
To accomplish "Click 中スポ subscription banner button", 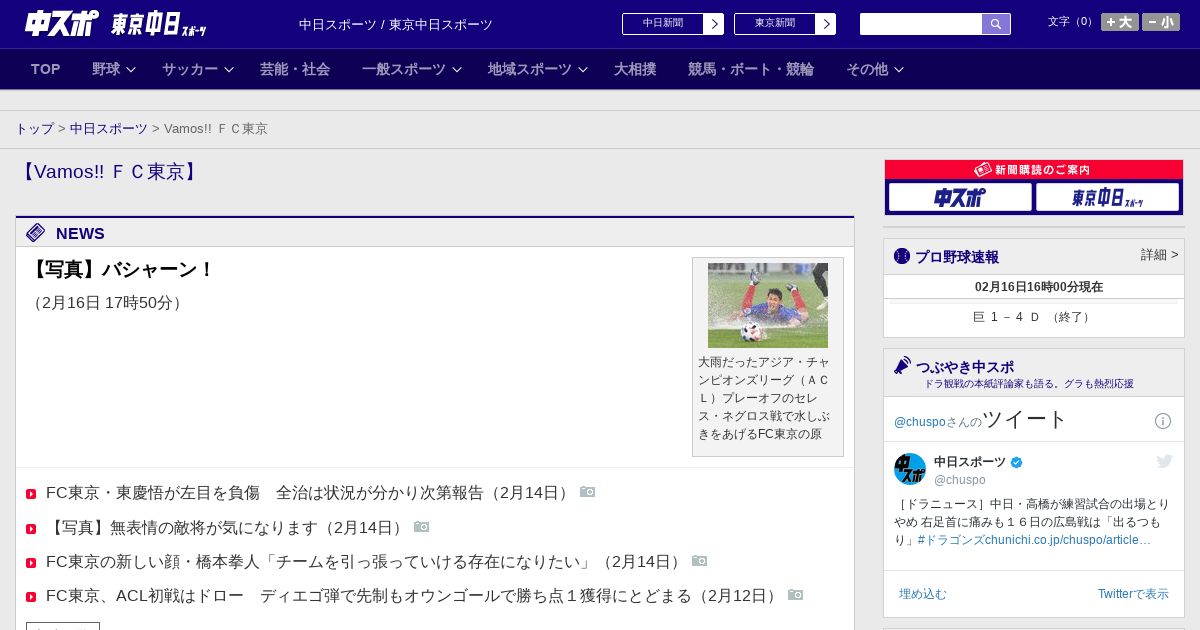I will 960,197.
